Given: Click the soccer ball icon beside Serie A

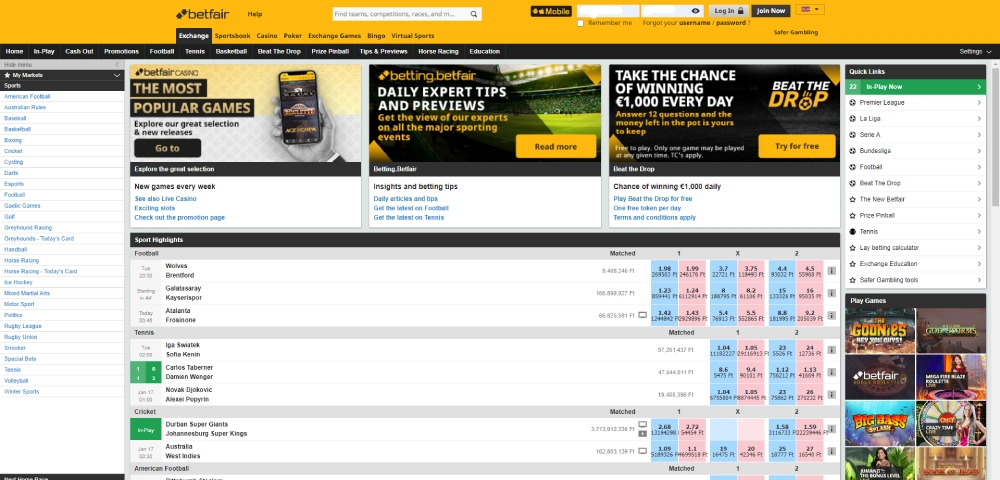Looking at the screenshot, I should pyautogui.click(x=853, y=135).
